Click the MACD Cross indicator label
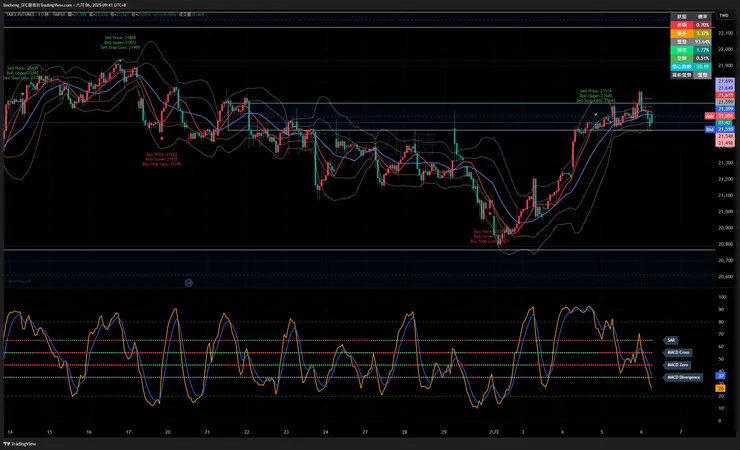740x450 pixels. pyautogui.click(x=678, y=352)
